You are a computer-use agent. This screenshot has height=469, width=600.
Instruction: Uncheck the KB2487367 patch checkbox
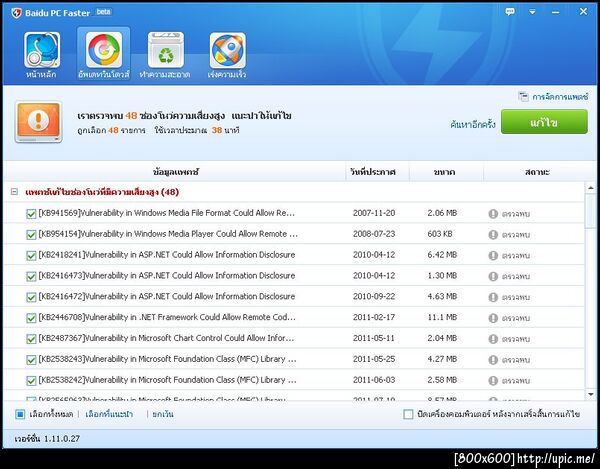tap(31, 339)
